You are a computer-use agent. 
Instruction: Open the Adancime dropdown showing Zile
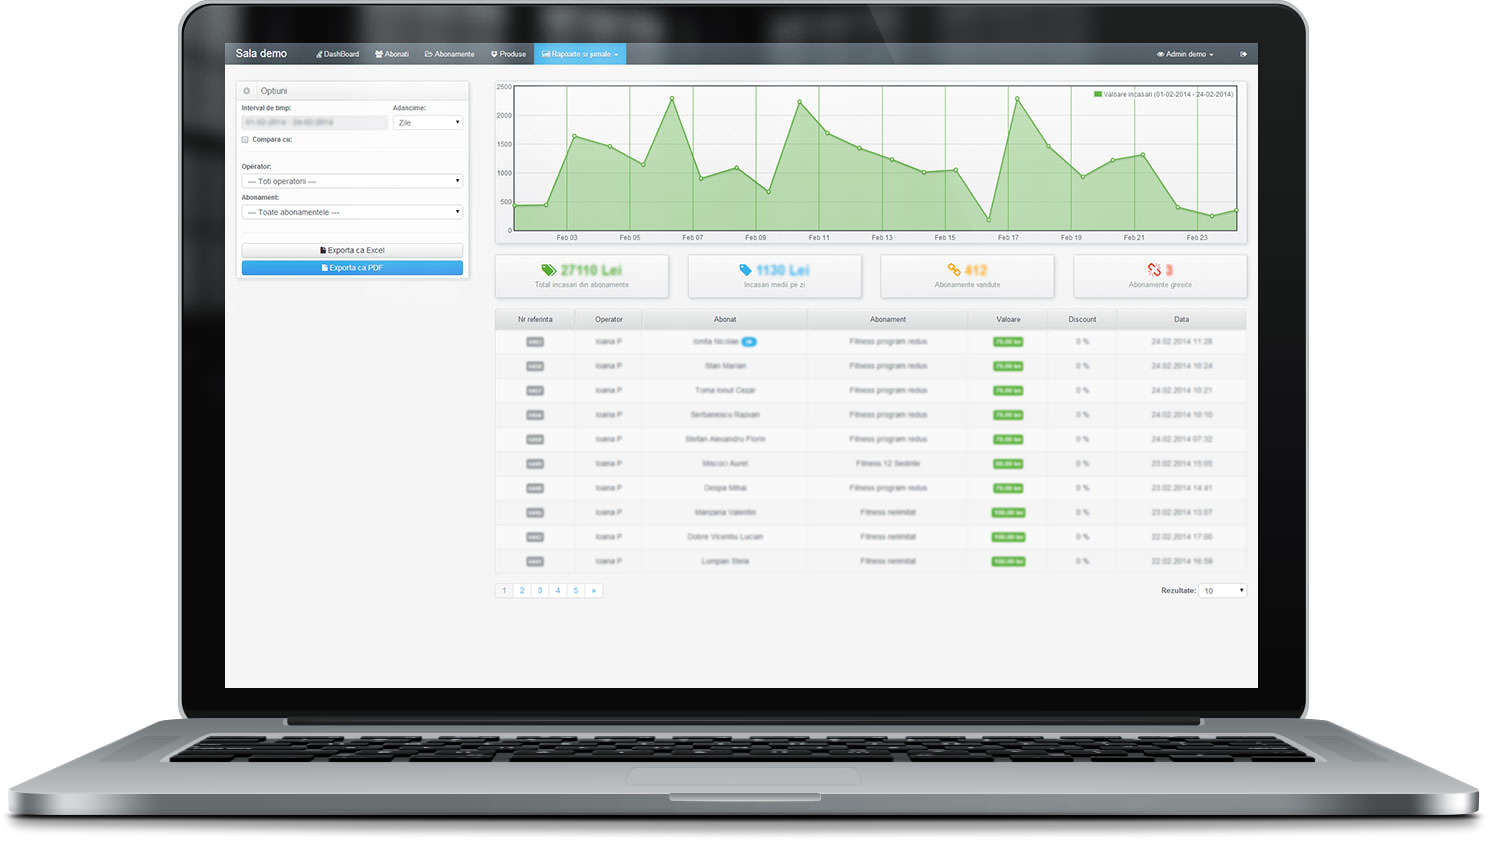(428, 123)
